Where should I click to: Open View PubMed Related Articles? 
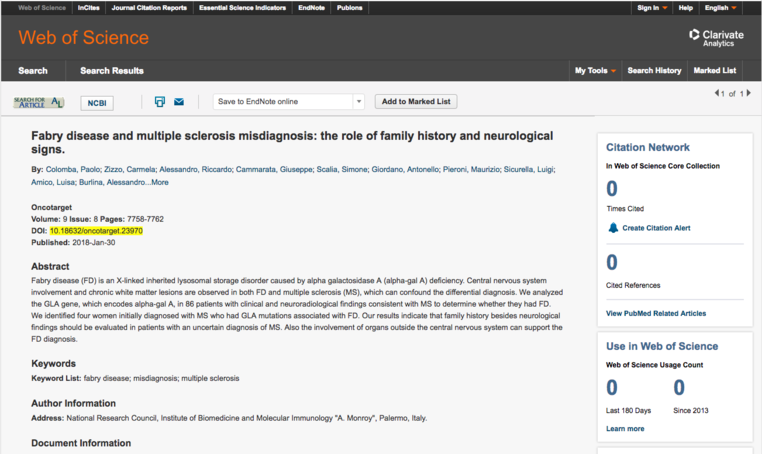[656, 313]
